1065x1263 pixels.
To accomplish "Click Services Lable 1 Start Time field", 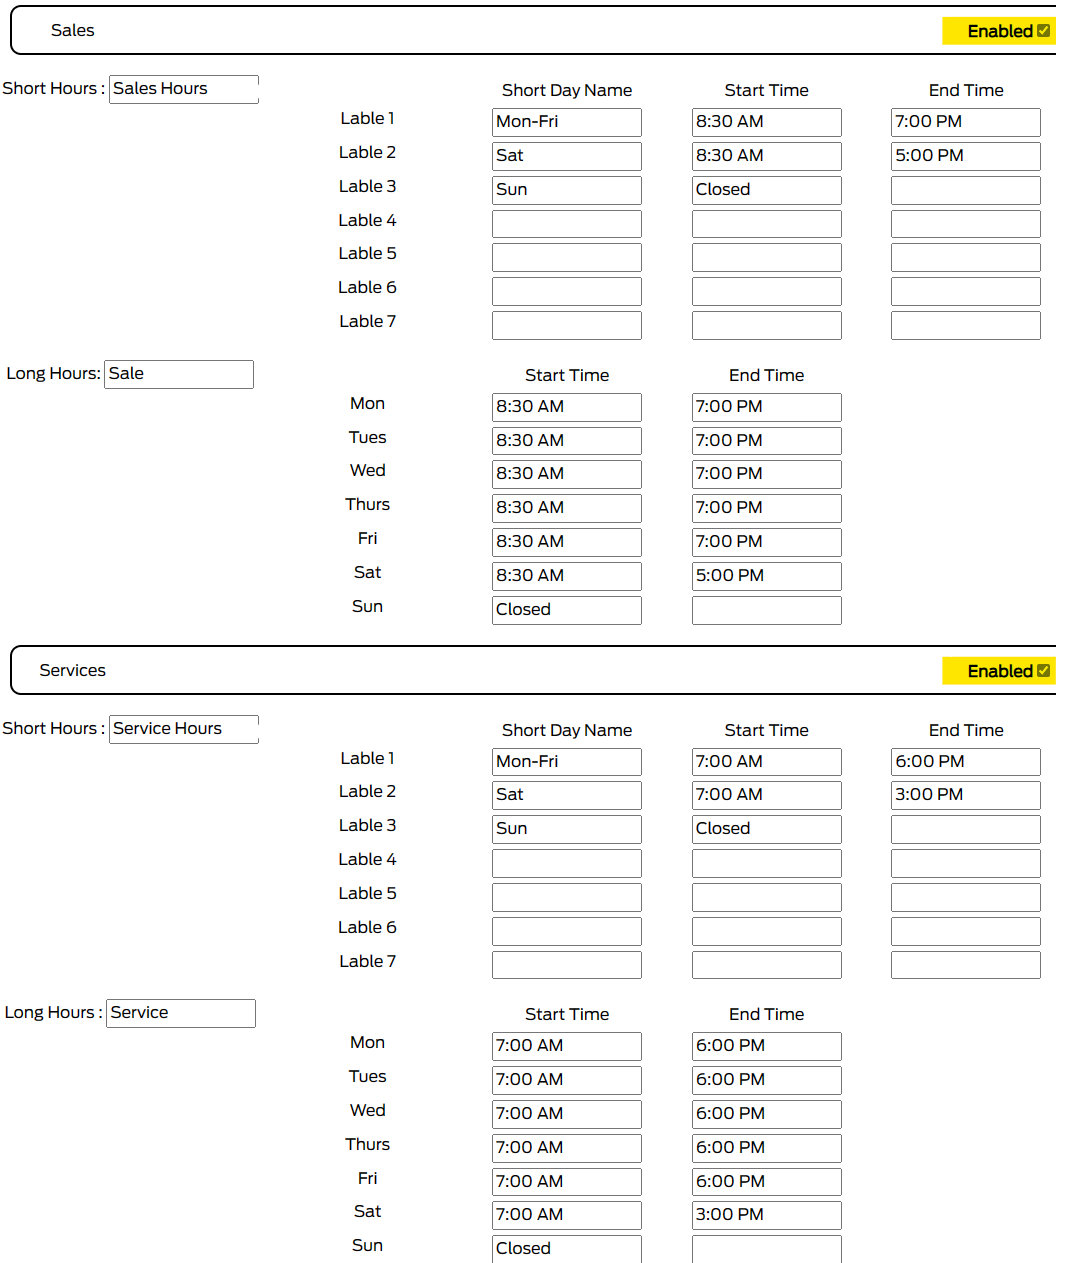I will (767, 762).
